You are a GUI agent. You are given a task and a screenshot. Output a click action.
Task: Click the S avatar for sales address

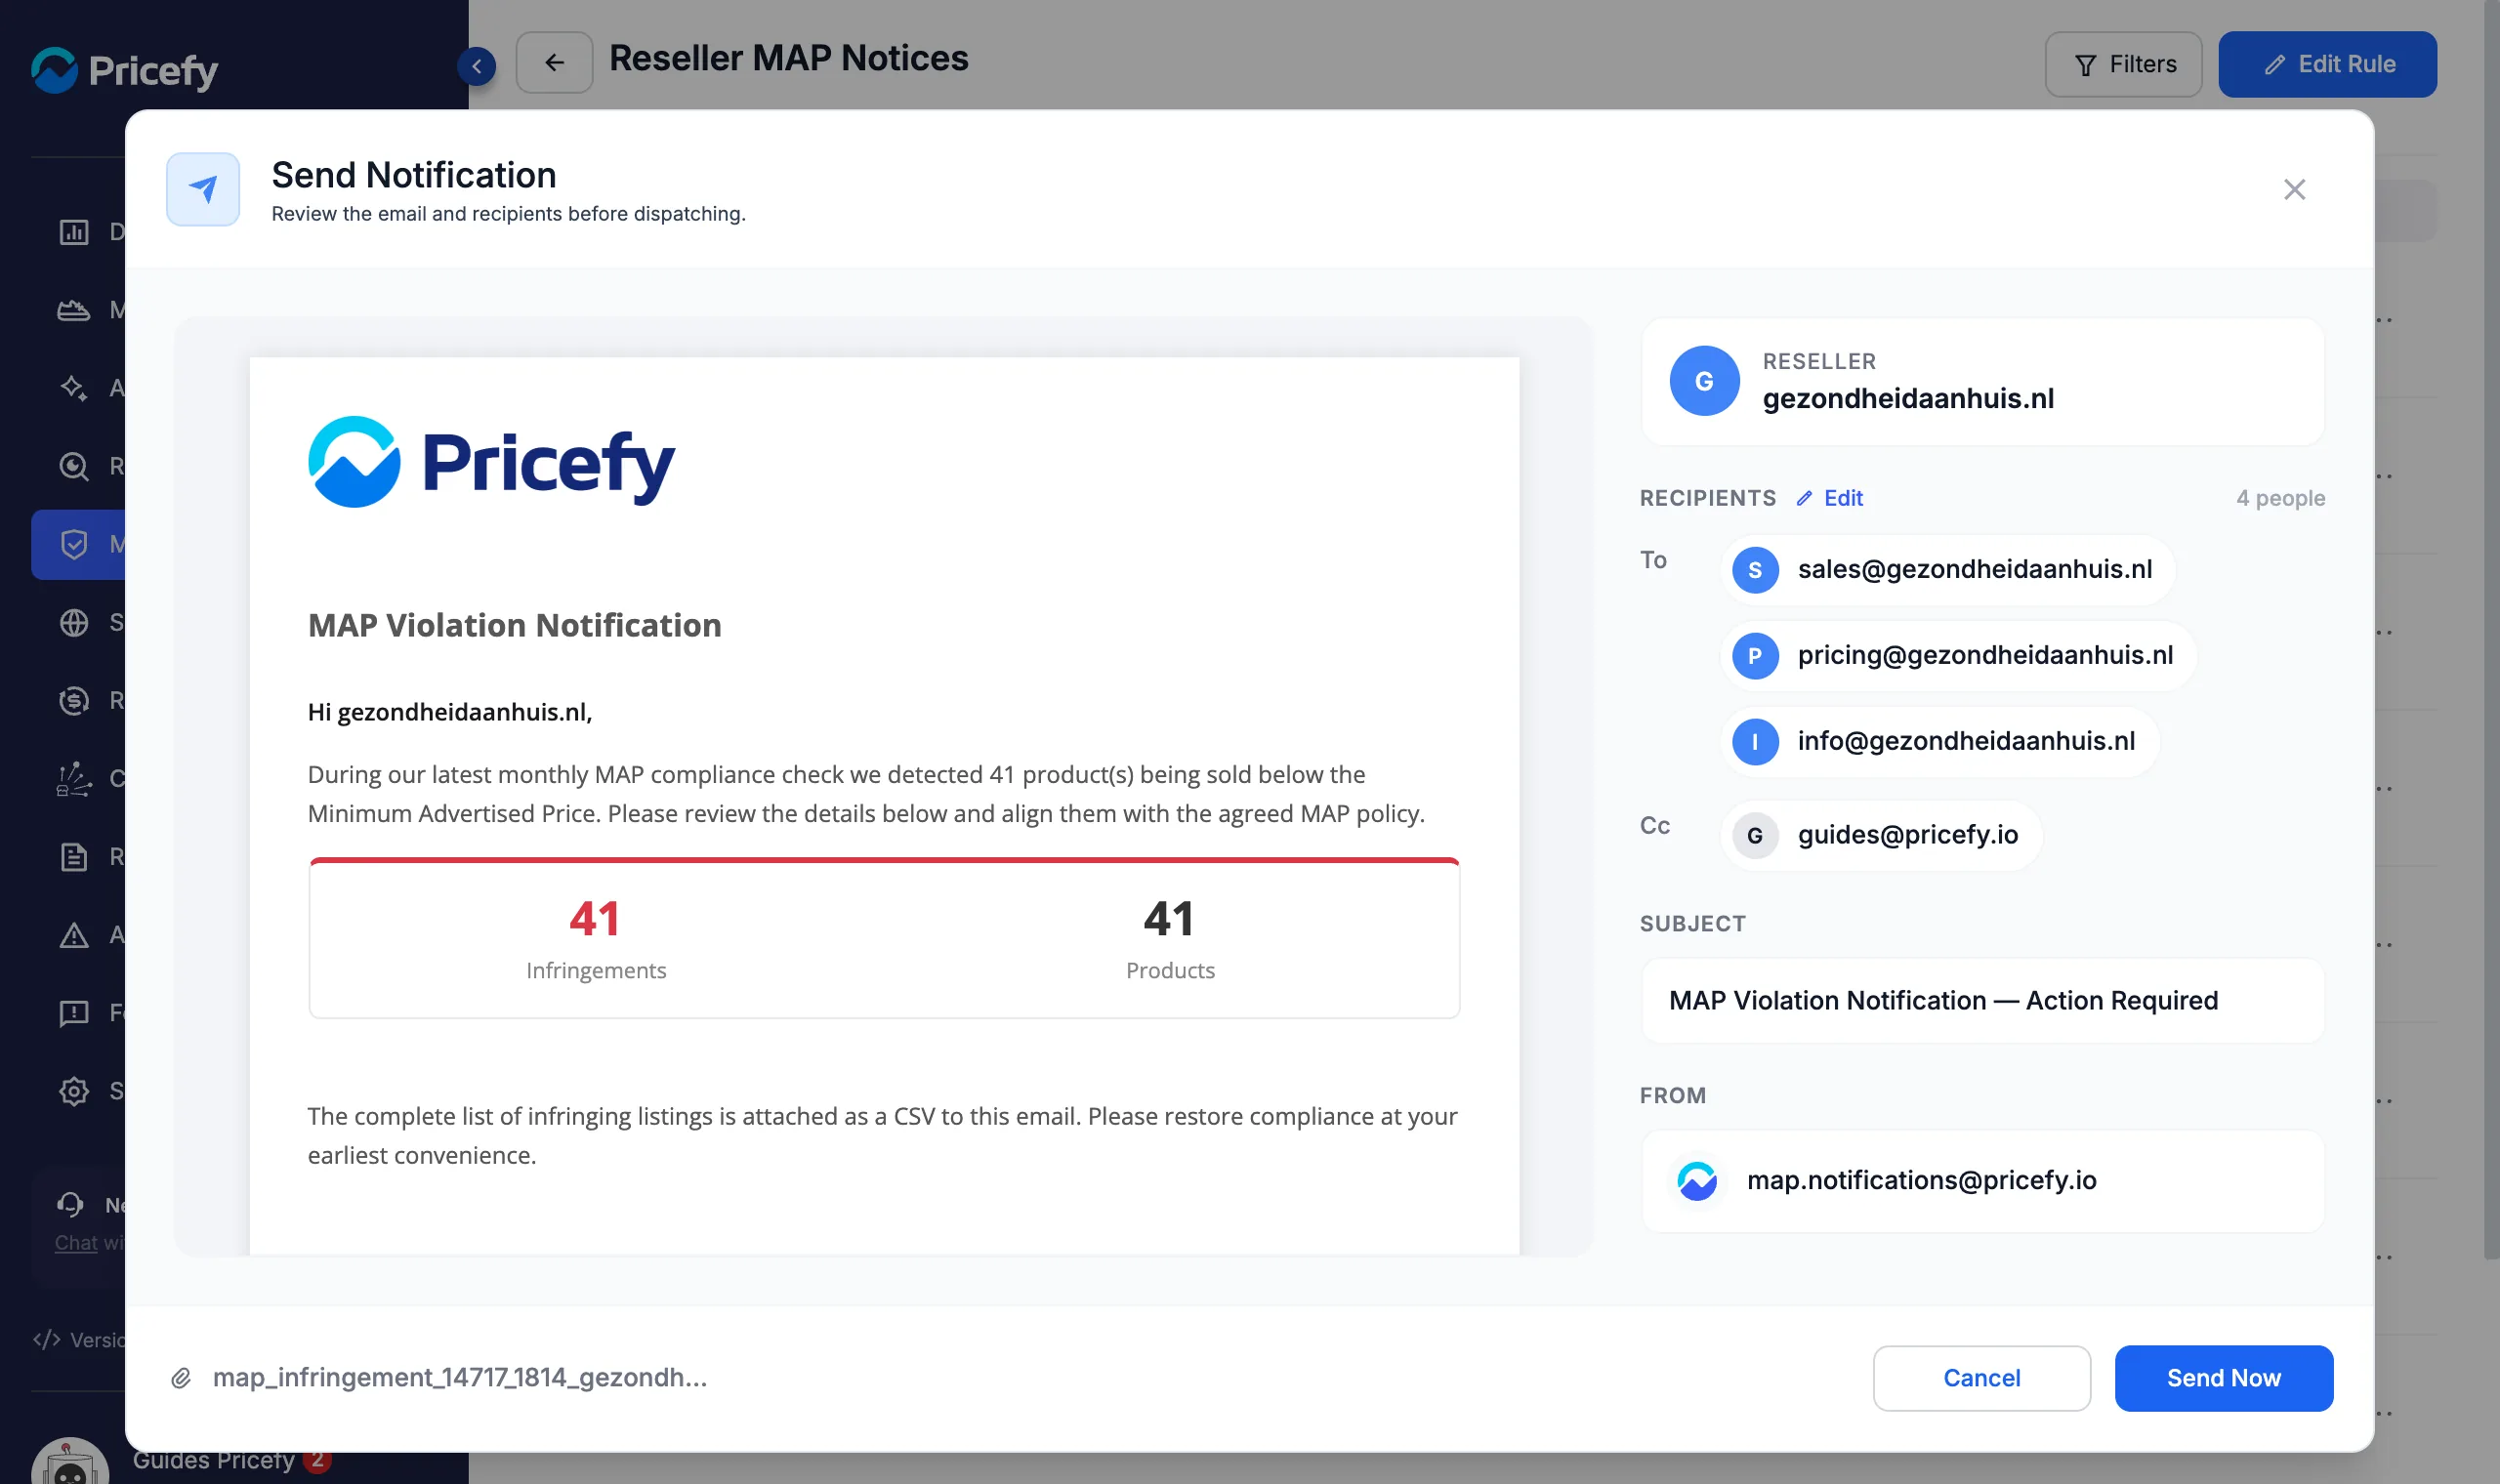(x=1754, y=570)
